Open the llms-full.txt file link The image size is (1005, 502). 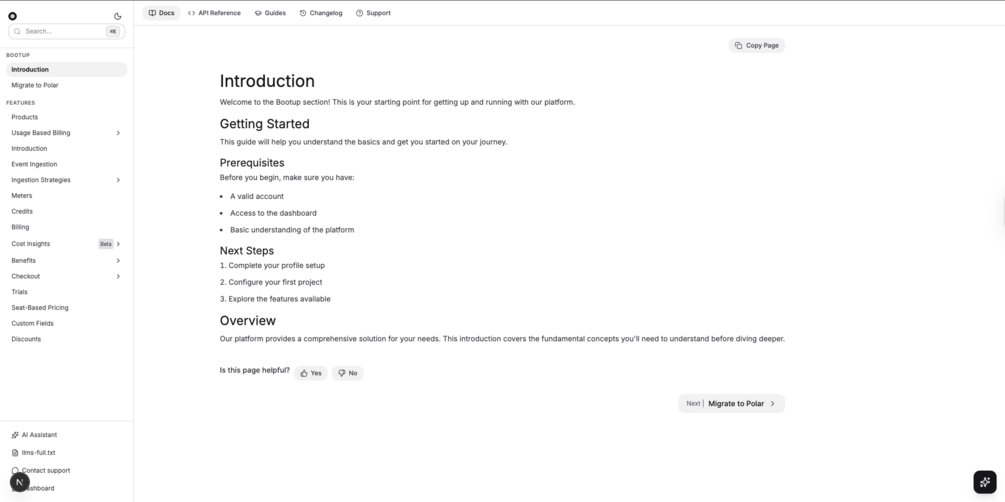[x=38, y=453]
